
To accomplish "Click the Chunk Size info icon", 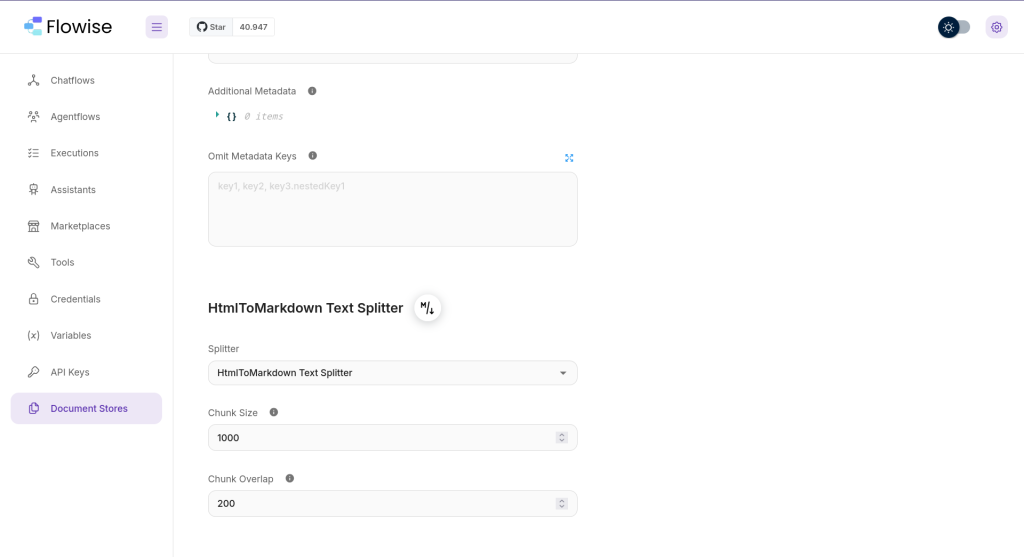I will click(x=274, y=412).
